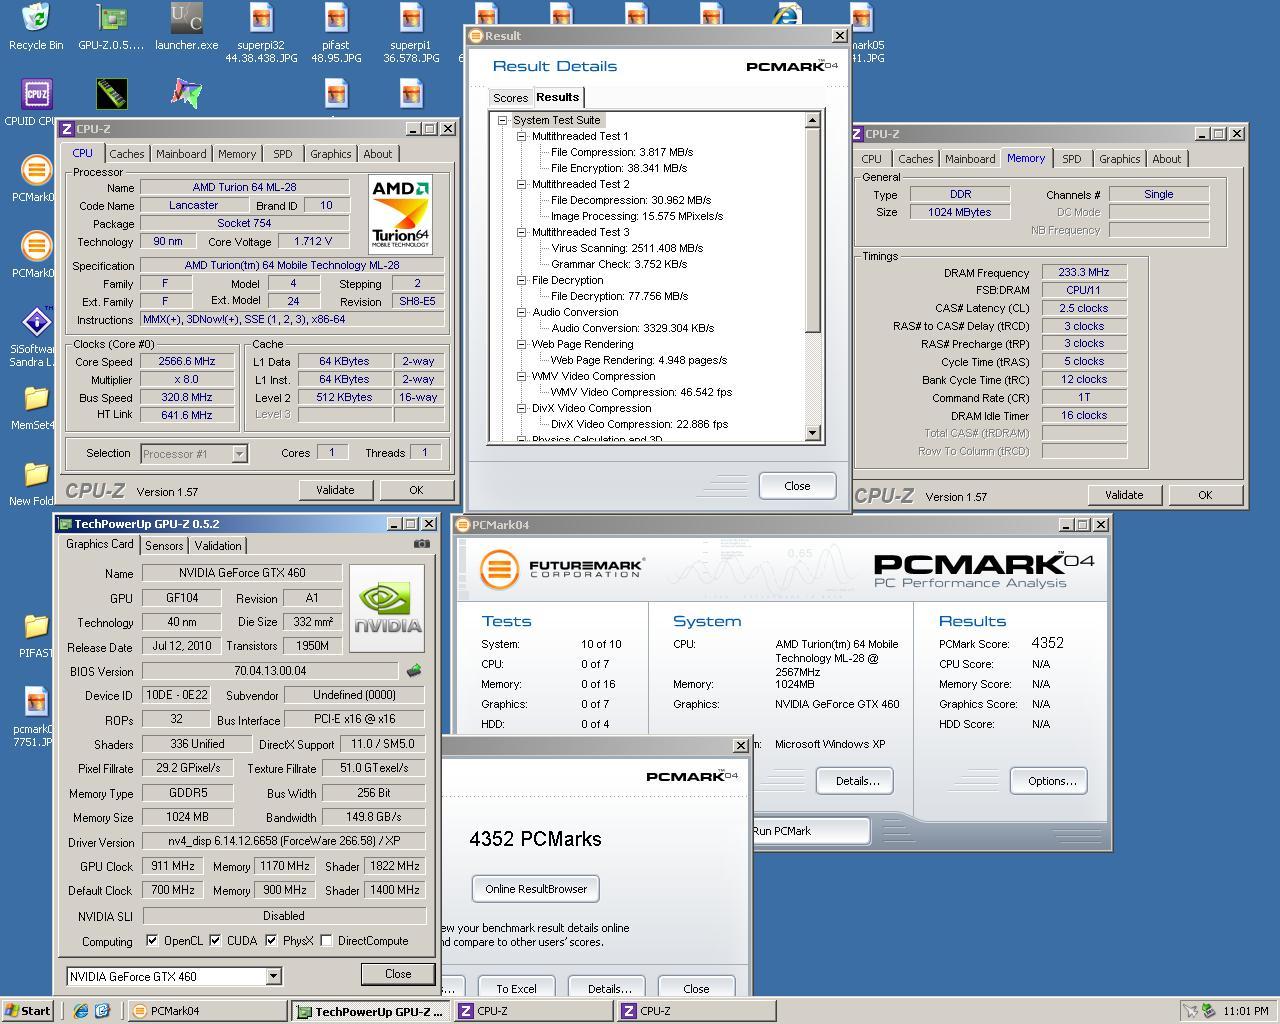The width and height of the screenshot is (1280, 1024).
Task: Click the Close button in GPU-Z
Action: tap(397, 974)
